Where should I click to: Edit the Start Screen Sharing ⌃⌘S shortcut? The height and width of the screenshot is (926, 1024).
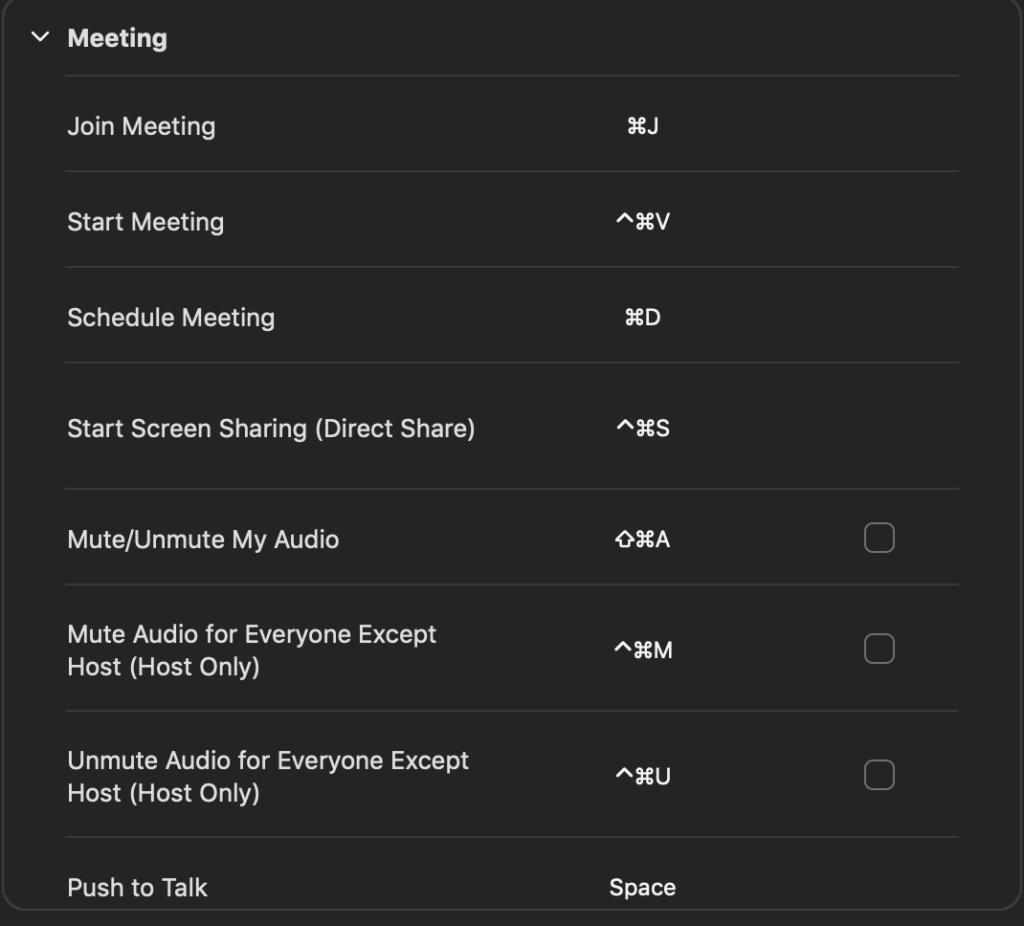coord(642,429)
